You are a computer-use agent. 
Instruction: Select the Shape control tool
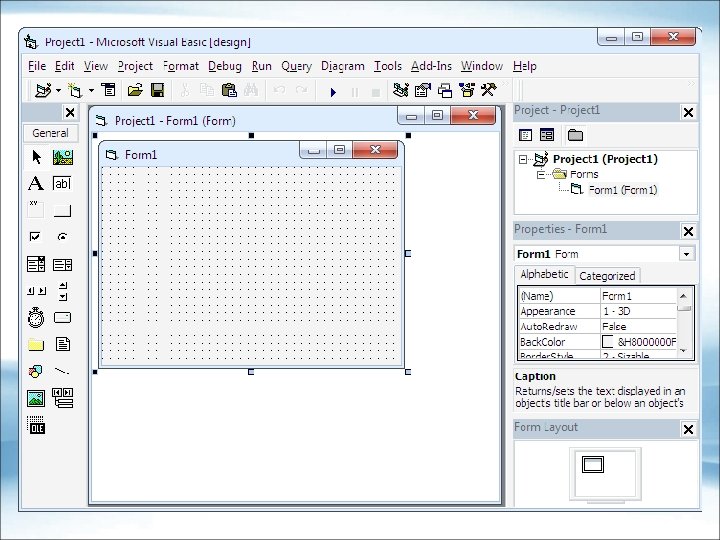36,371
